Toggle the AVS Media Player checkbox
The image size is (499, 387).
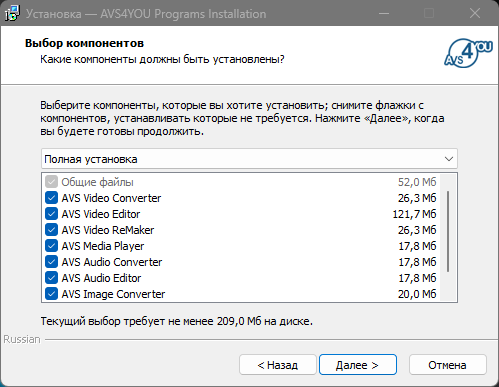pyautogui.click(x=51, y=246)
